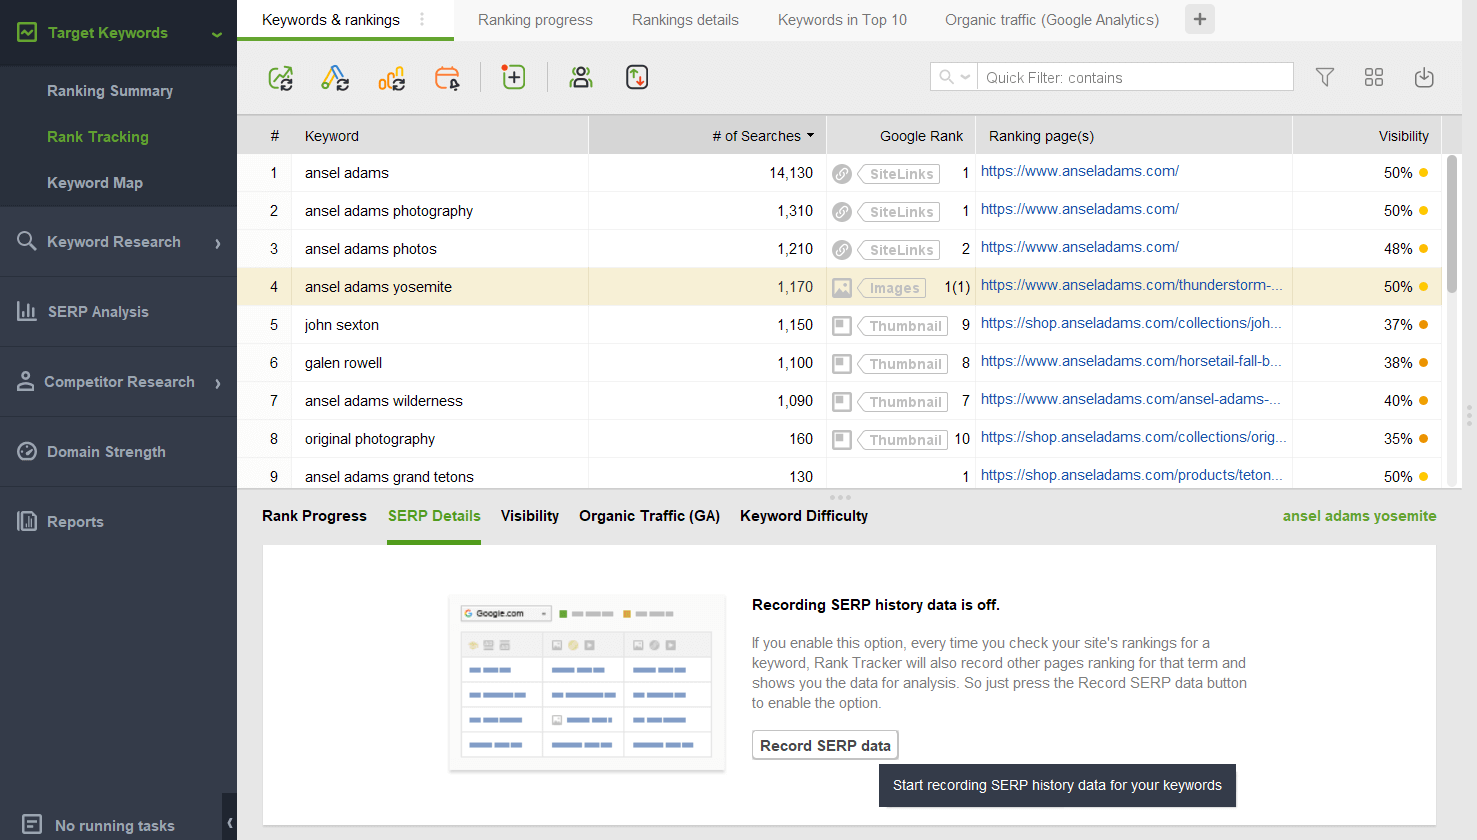Click the orange update-metrics chart icon
The image size is (1477, 840).
(391, 78)
